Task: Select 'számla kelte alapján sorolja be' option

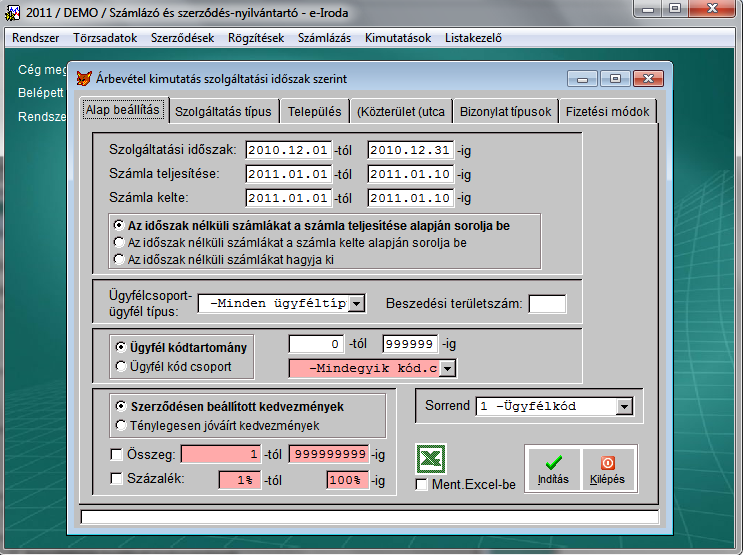Action: (x=120, y=242)
